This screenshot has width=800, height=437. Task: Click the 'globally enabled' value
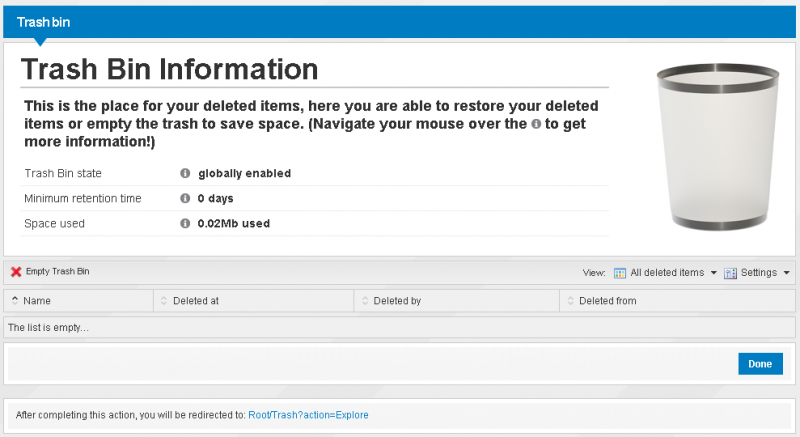click(244, 173)
